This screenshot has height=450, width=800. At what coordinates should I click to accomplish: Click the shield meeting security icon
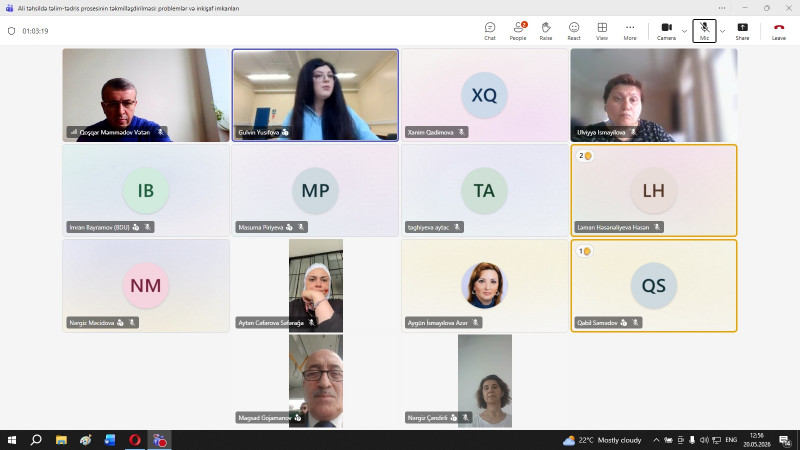click(x=11, y=31)
